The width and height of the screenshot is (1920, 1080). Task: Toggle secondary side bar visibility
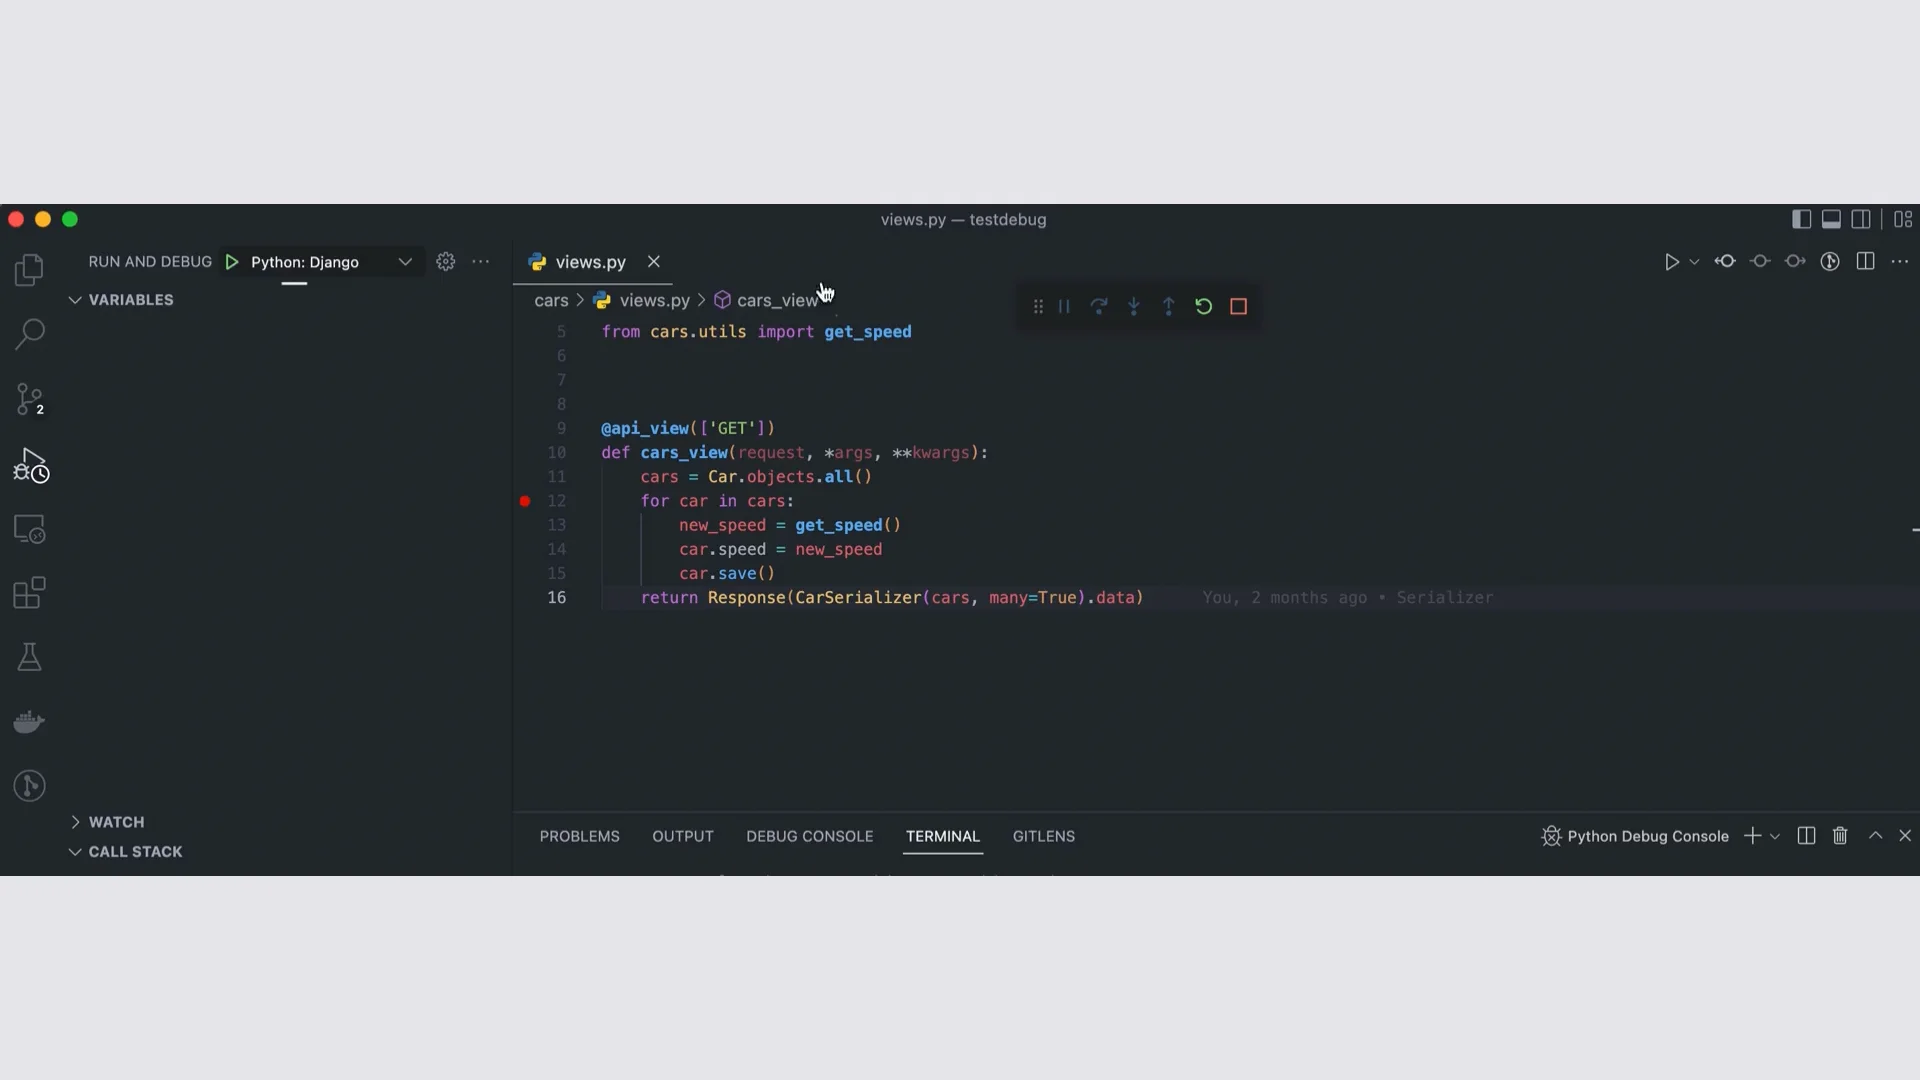(x=1861, y=219)
